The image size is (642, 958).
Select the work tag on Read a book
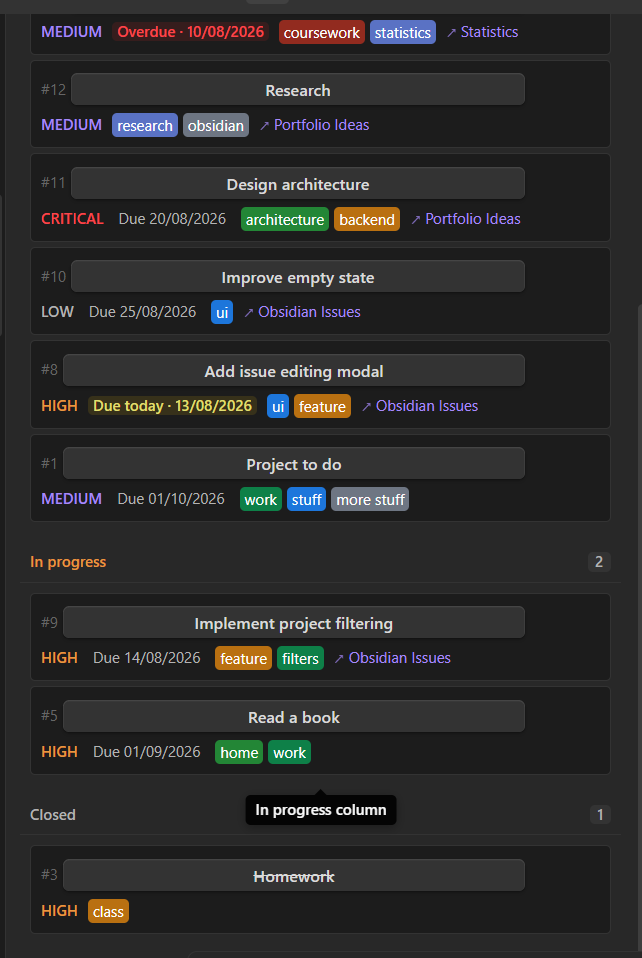[290, 752]
